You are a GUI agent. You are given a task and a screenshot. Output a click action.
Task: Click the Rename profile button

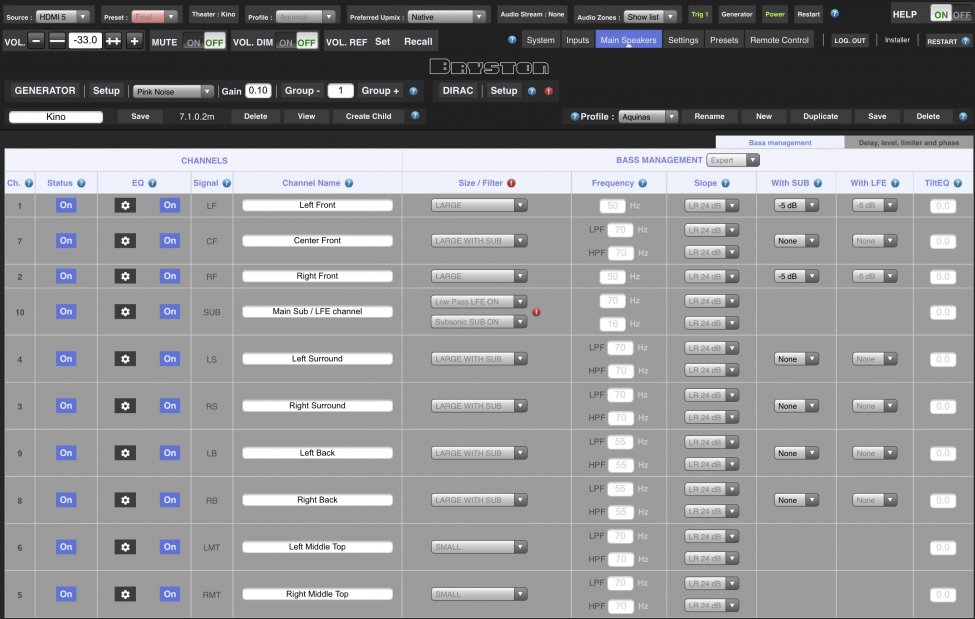[709, 116]
